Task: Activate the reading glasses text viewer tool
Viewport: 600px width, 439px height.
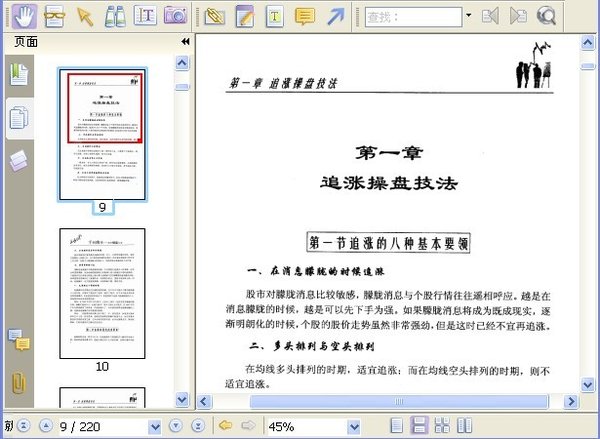Action: [54, 16]
